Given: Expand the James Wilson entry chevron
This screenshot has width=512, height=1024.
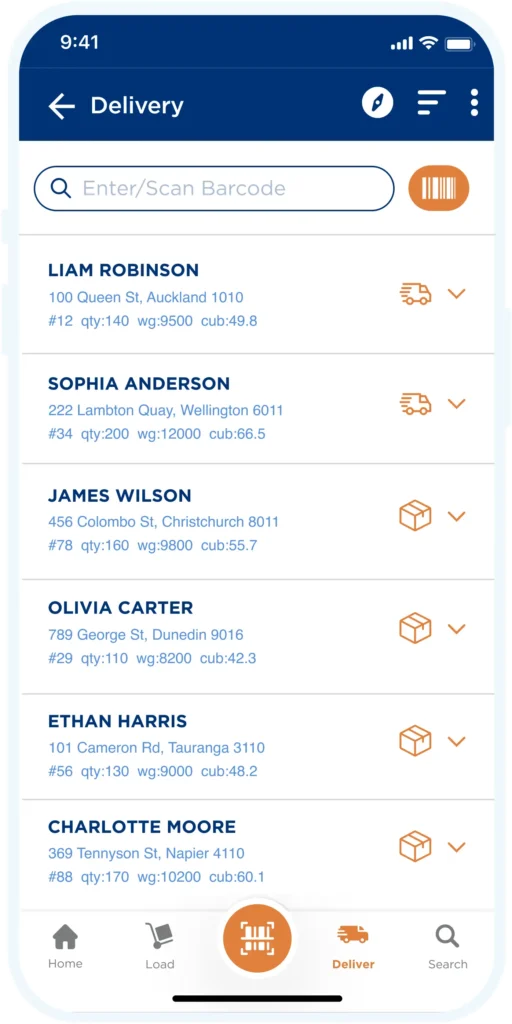Looking at the screenshot, I should click(x=456, y=516).
